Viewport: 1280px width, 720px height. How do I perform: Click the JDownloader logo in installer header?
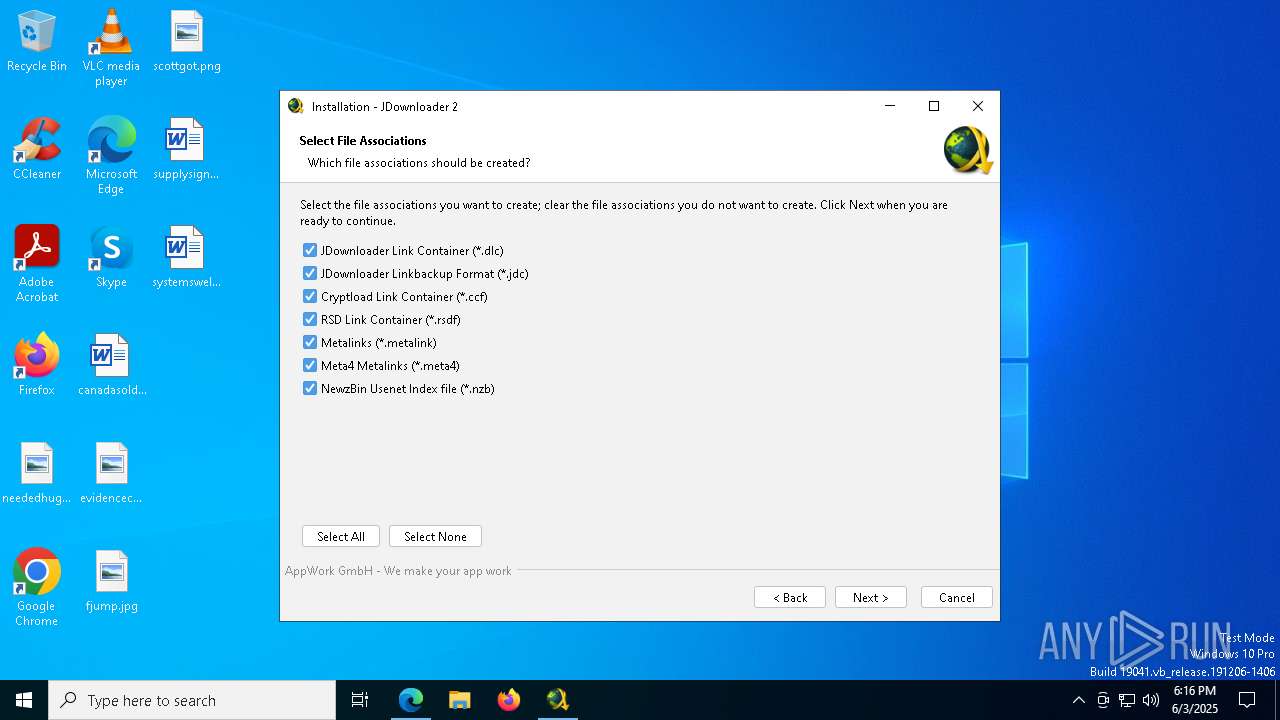click(967, 150)
